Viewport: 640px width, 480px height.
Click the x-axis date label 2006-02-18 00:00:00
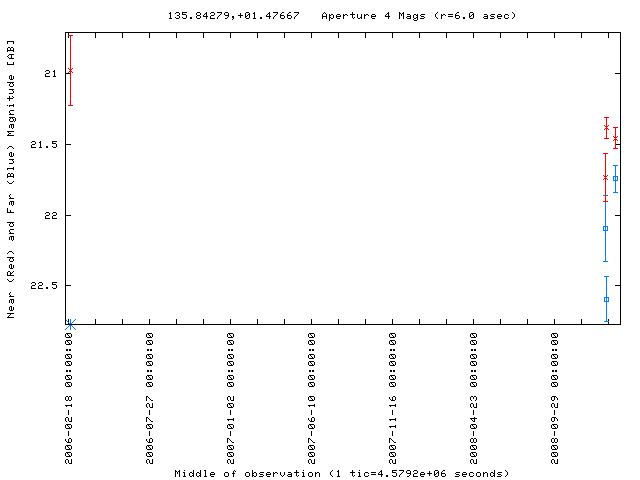pos(69,398)
